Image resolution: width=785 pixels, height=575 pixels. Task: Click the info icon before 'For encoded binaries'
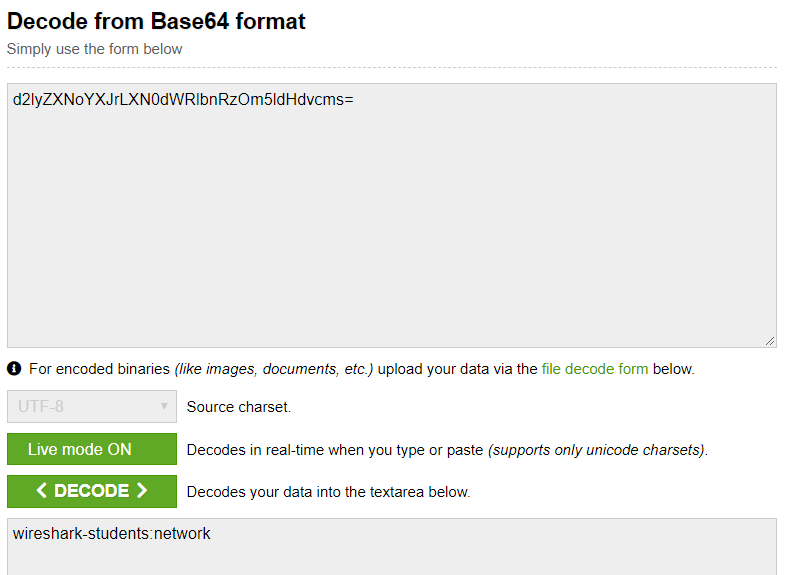[14, 369]
